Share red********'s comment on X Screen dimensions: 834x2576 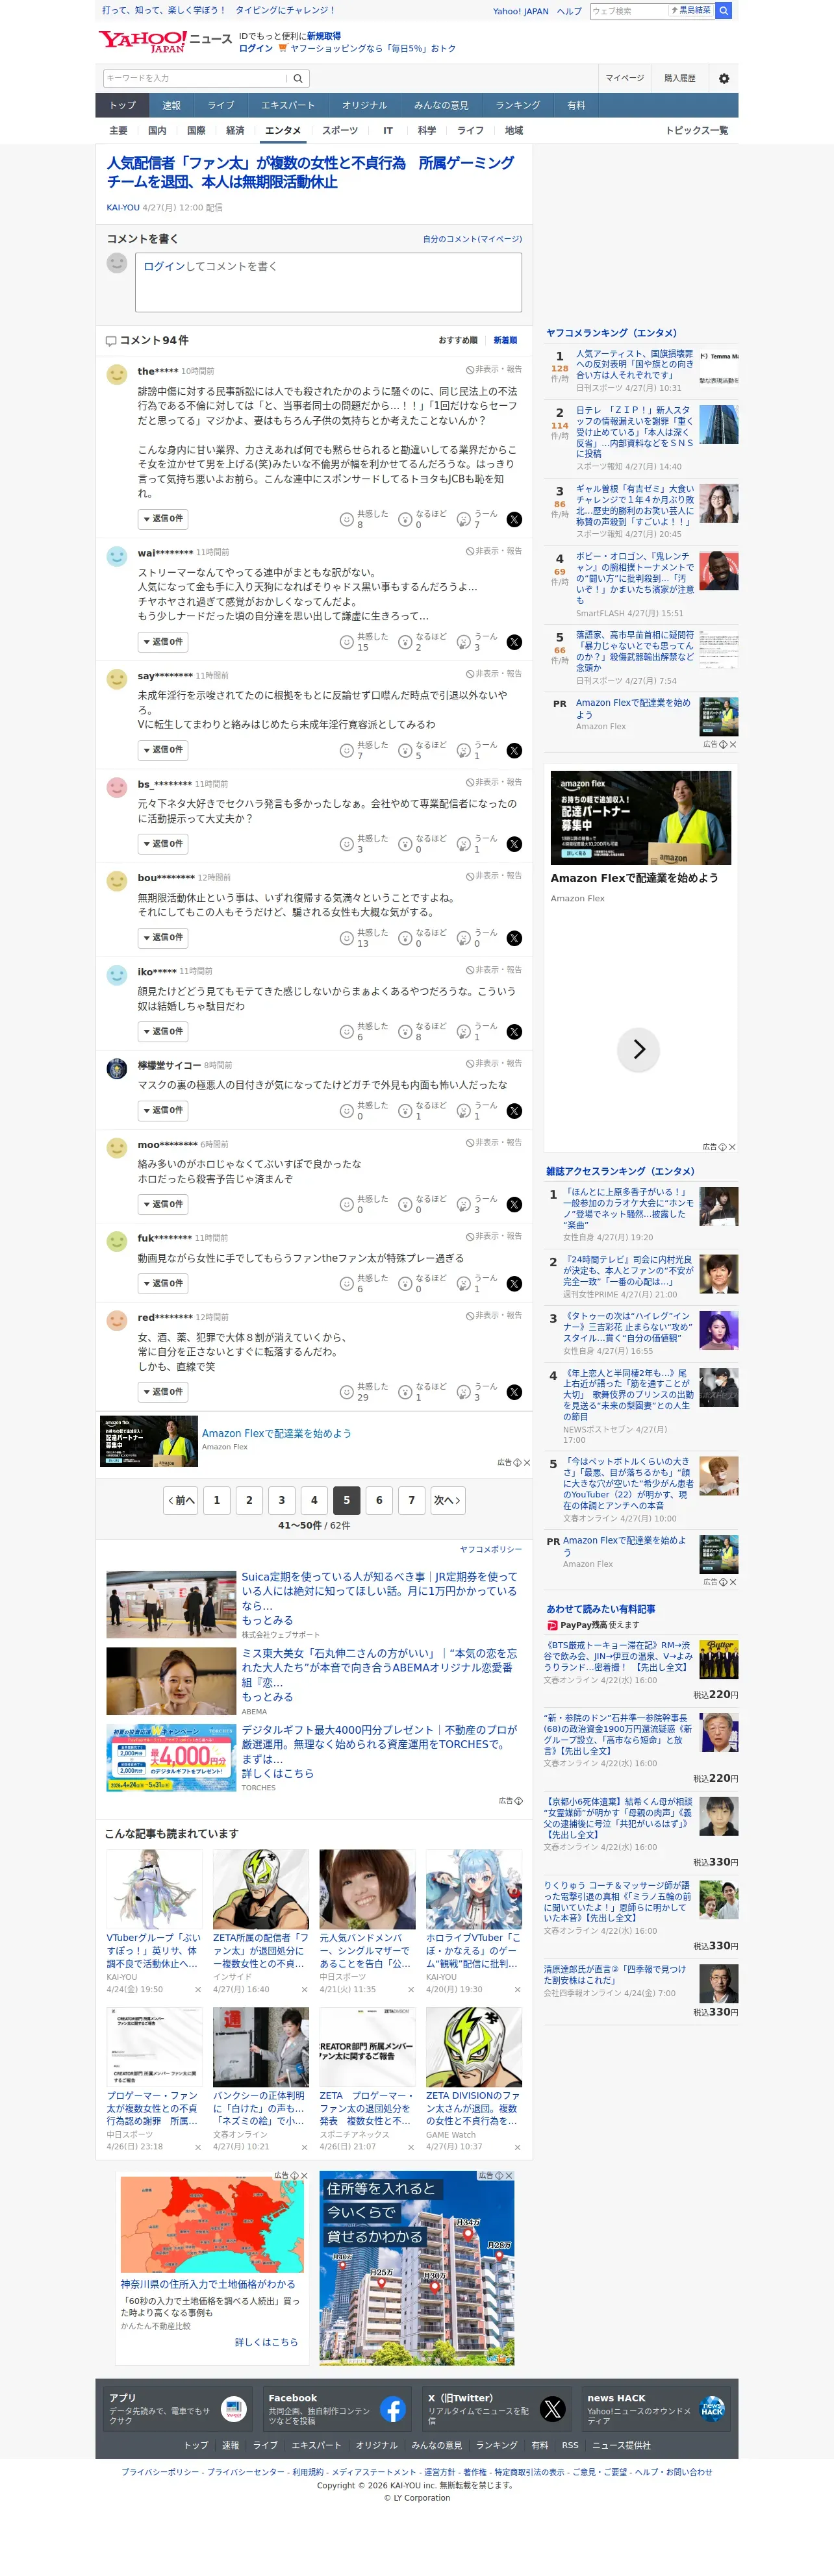click(x=514, y=1392)
